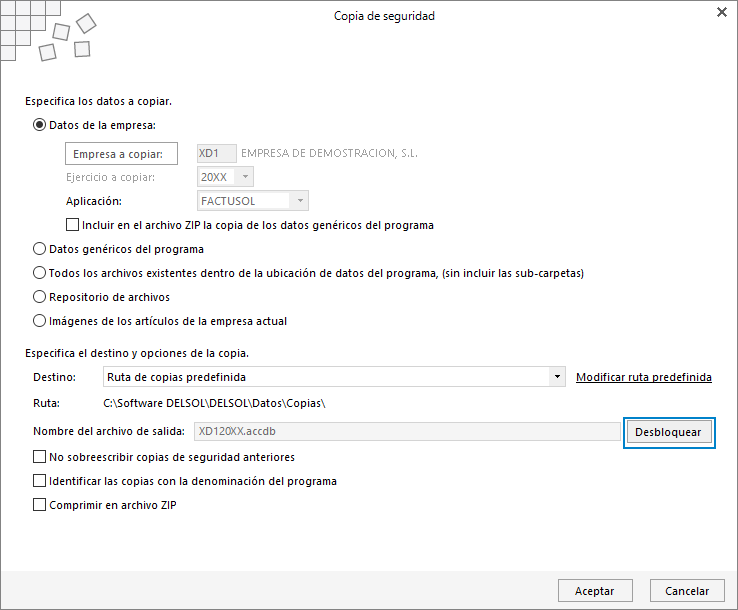Toggle 'Identificar las copias con la denominación' checkbox
The image size is (738, 610).
point(40,481)
